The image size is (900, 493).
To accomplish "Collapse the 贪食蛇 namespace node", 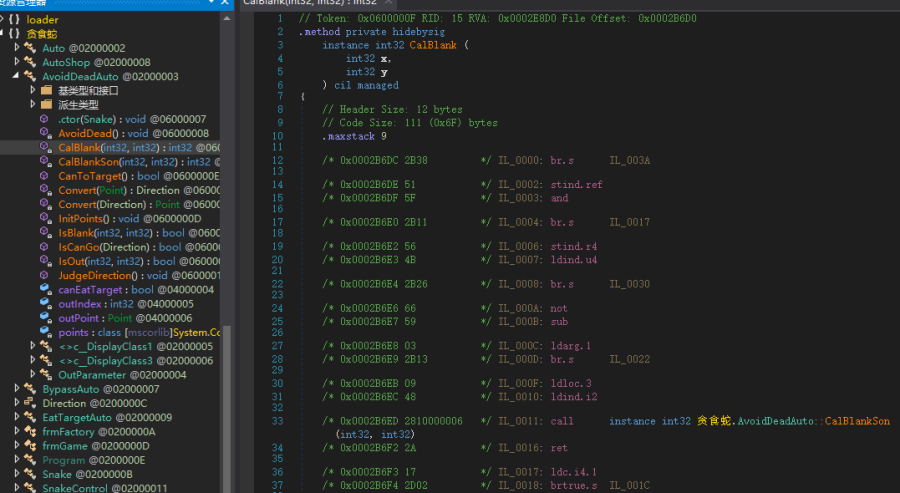I will (x=2, y=33).
